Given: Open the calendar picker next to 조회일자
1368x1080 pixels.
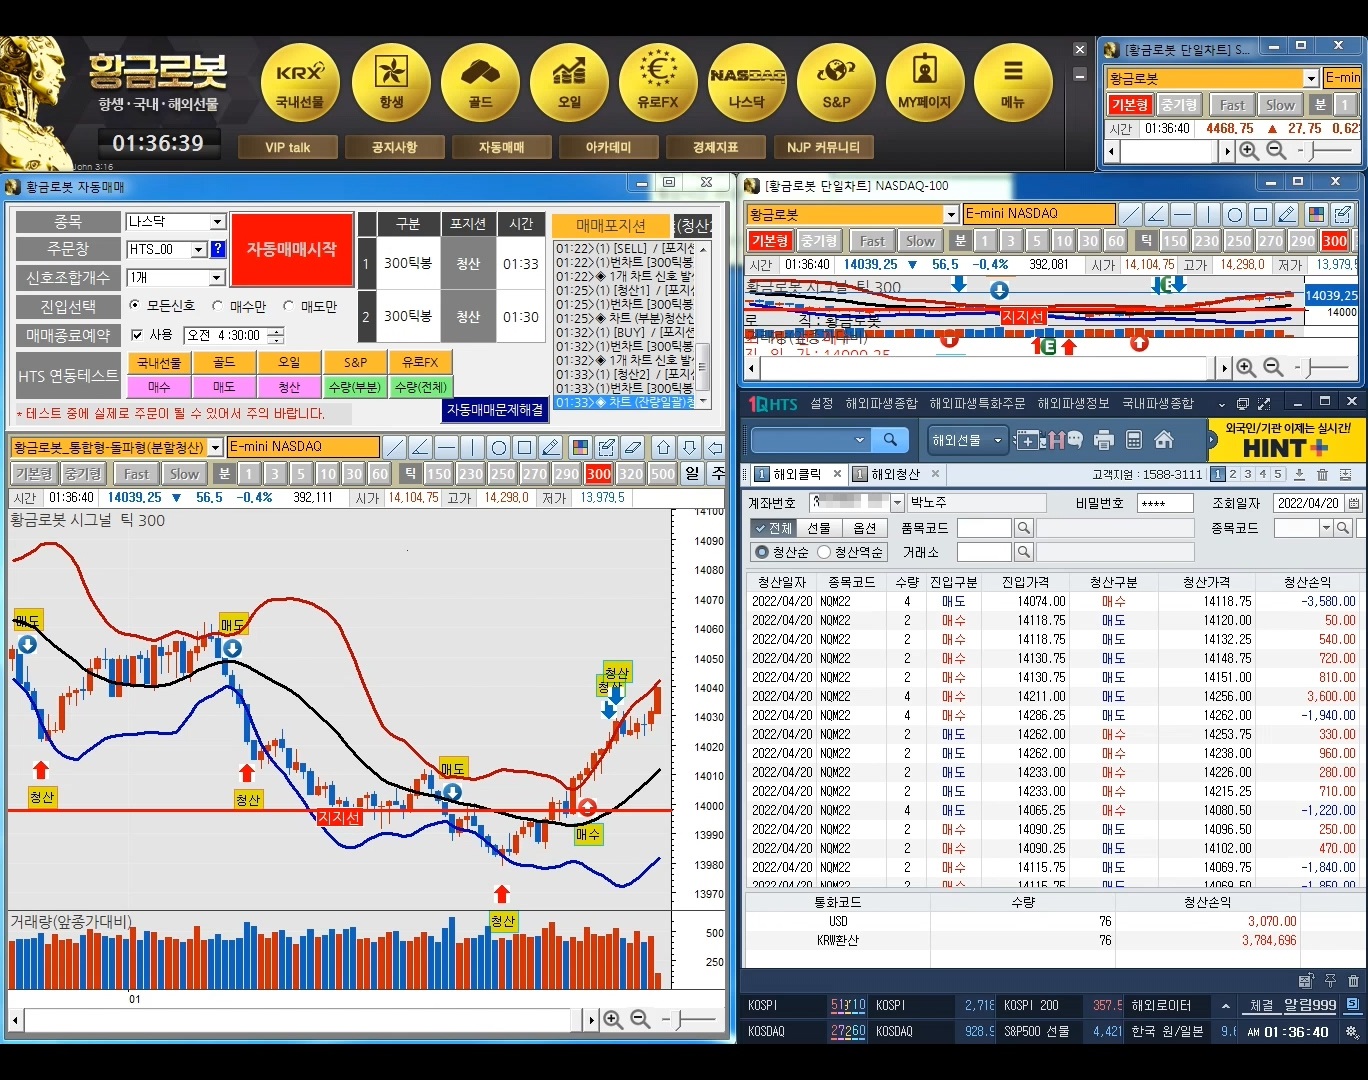Looking at the screenshot, I should pyautogui.click(x=1354, y=503).
